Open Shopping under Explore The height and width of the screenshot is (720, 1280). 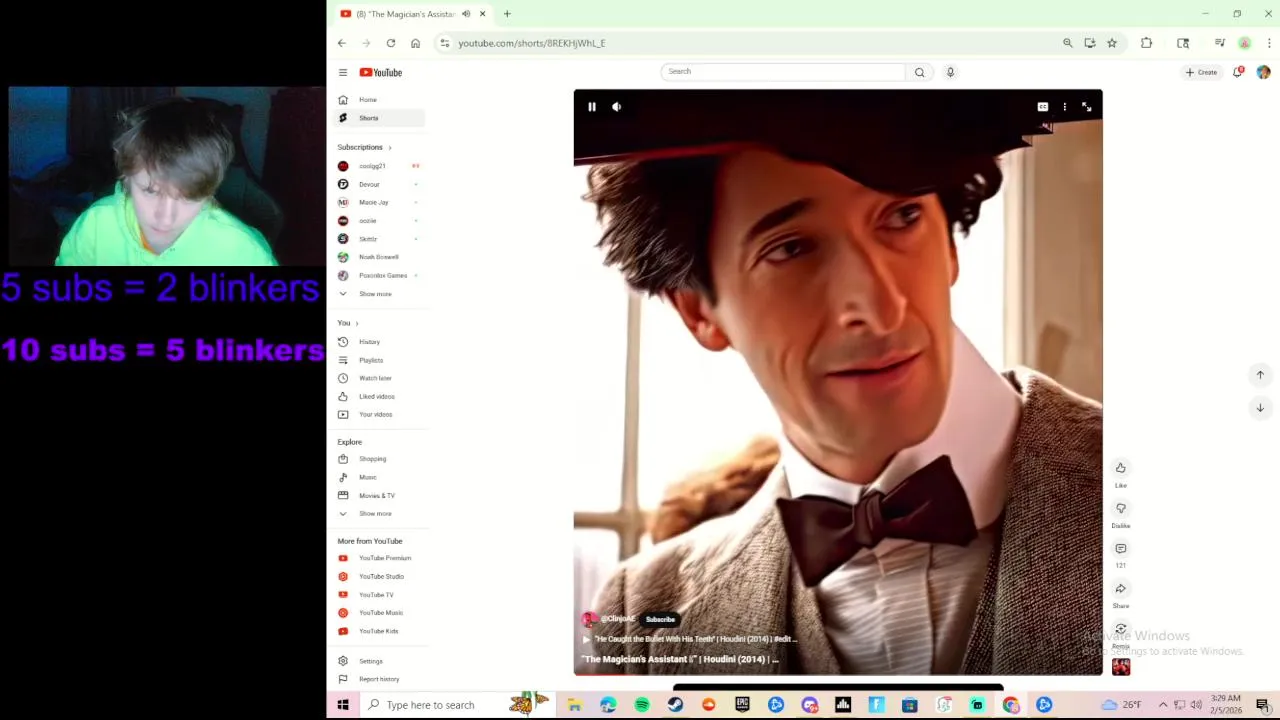click(x=379, y=459)
